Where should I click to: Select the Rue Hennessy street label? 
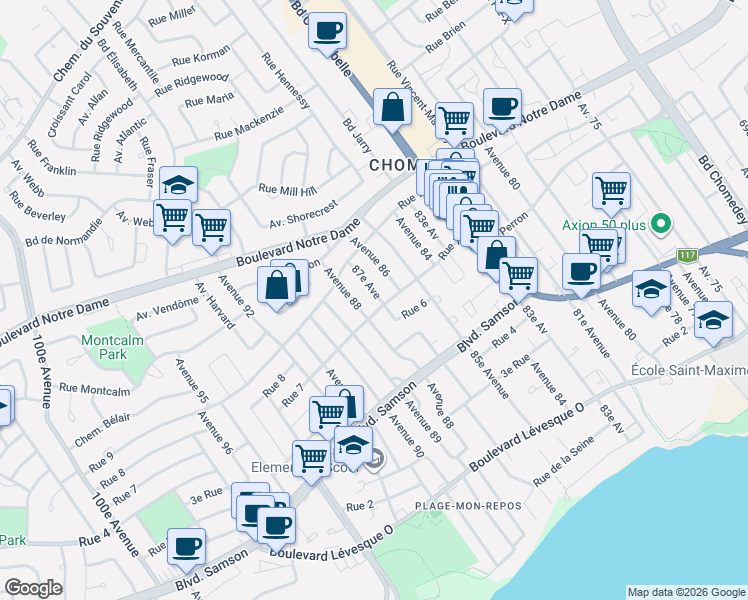[x=286, y=81]
